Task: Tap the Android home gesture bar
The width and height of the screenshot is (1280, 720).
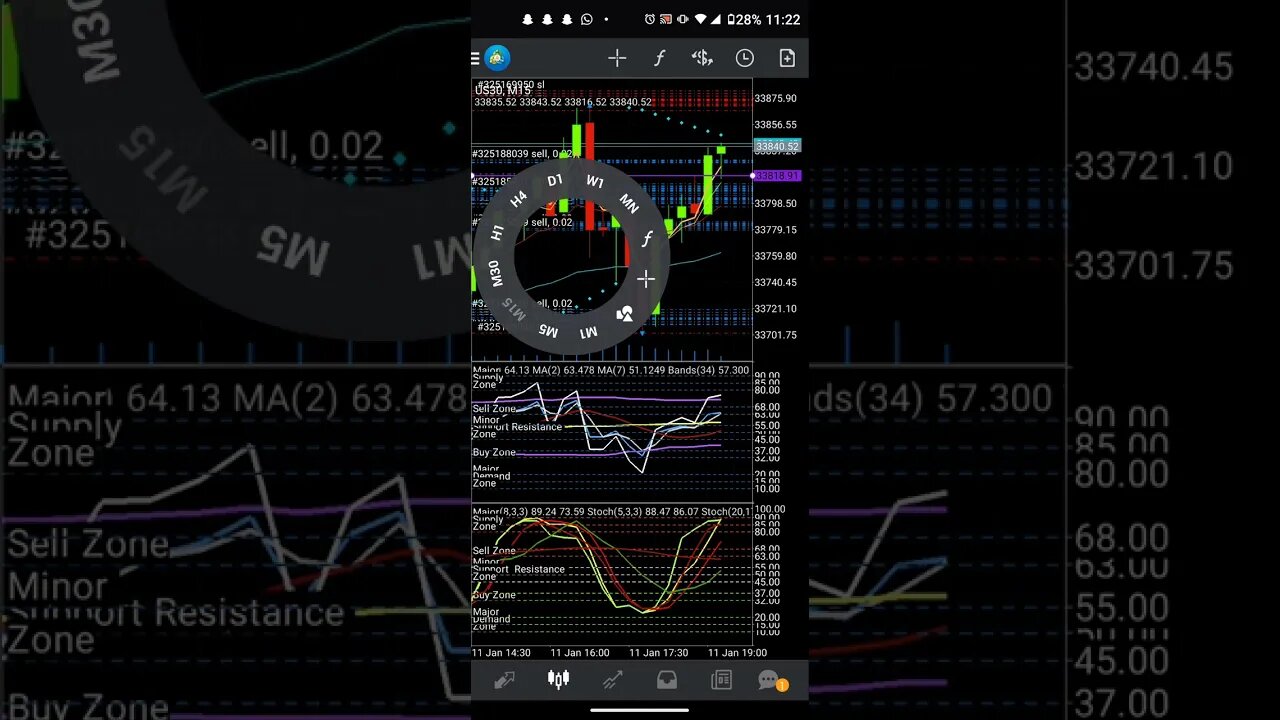Action: coord(640,710)
